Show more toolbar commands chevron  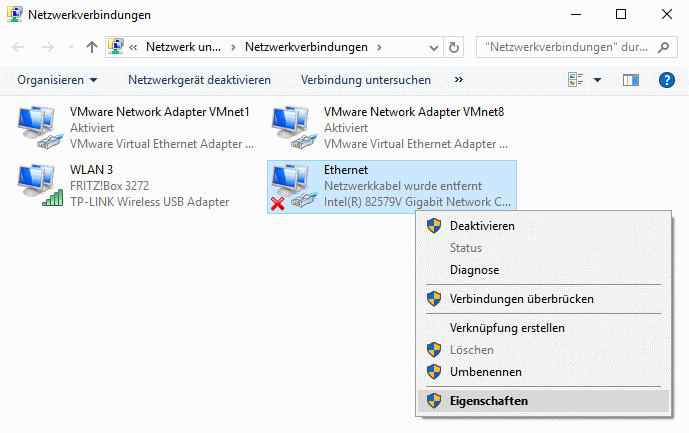(x=459, y=80)
